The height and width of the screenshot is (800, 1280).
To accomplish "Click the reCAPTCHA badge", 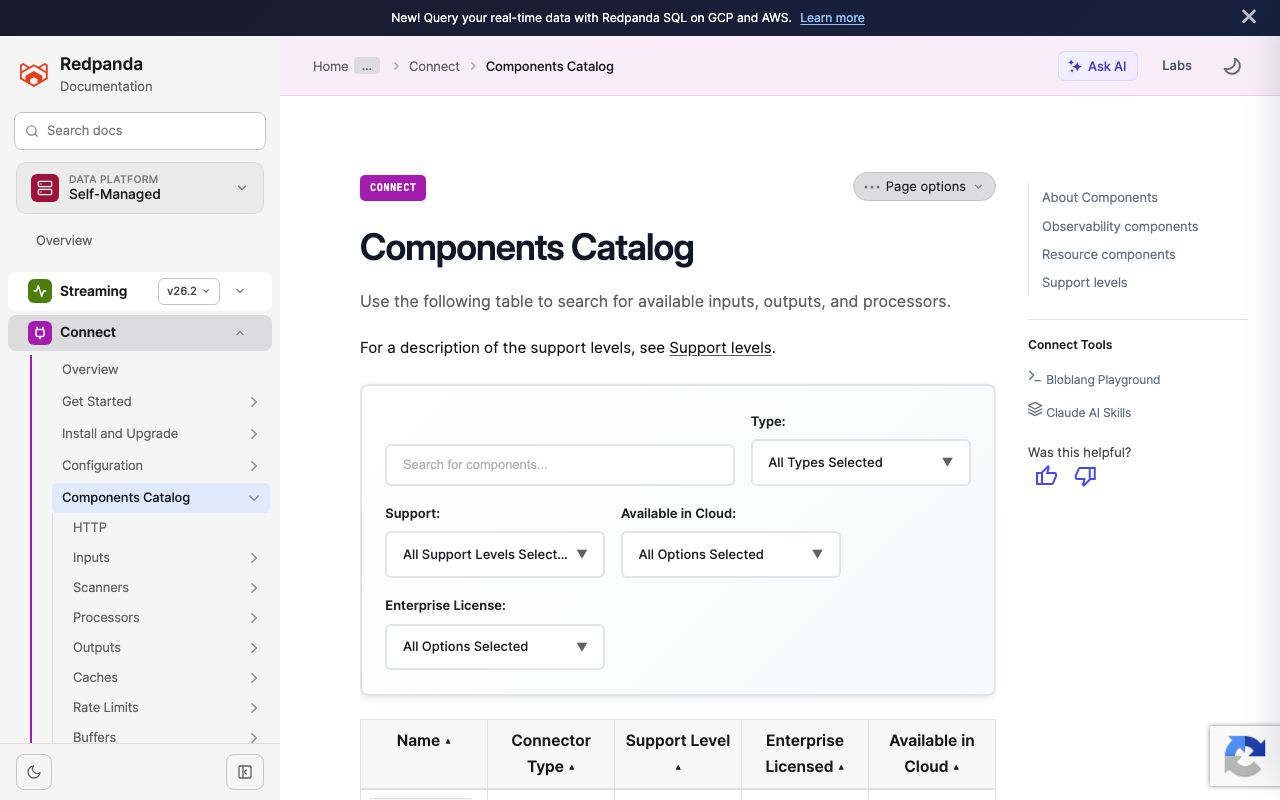I will tap(1245, 755).
